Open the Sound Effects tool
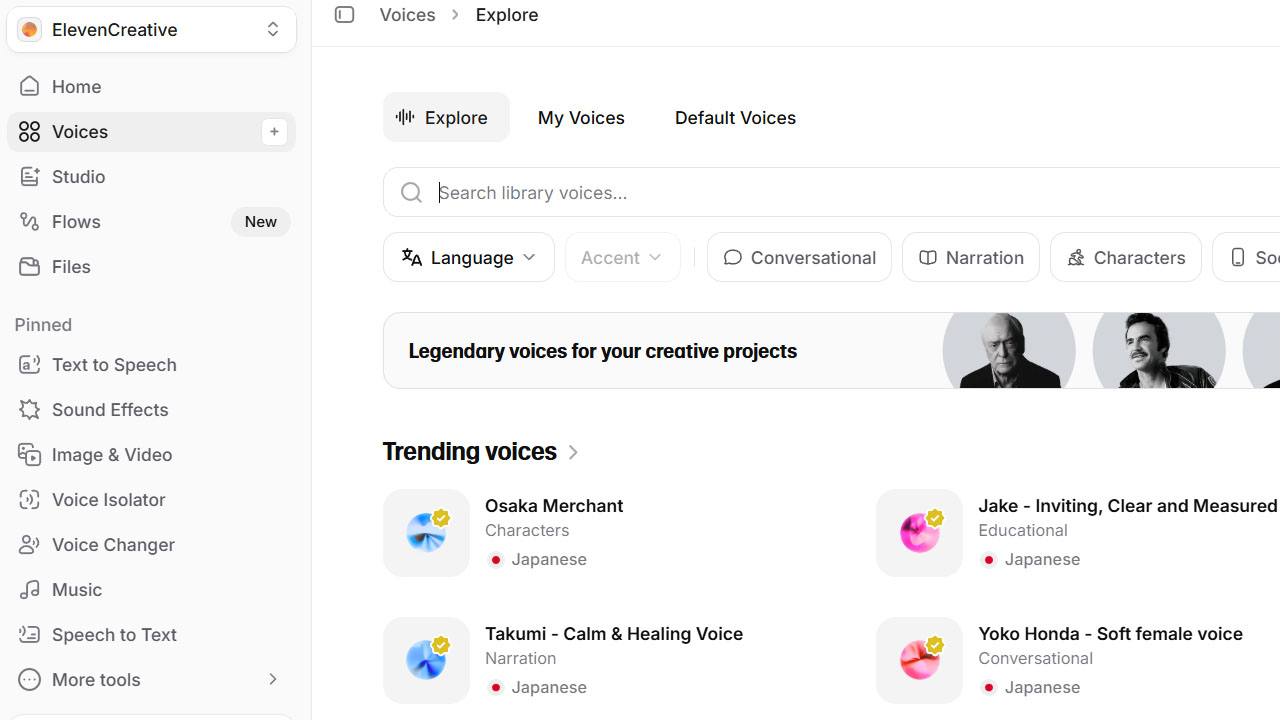Viewport: 1280px width, 720px height. pyautogui.click(x=110, y=409)
